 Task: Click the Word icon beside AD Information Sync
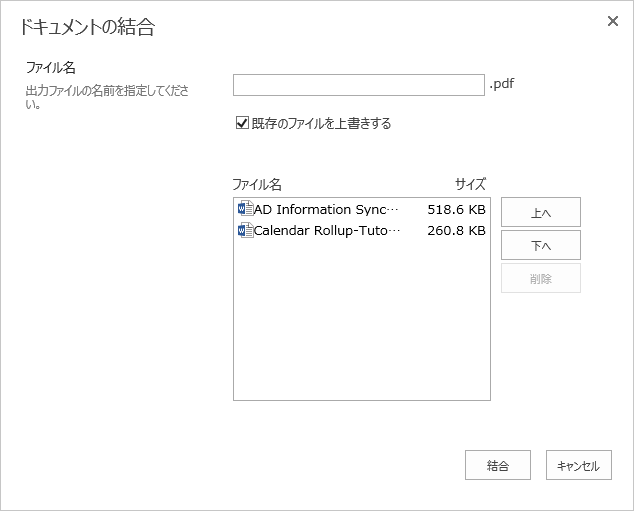pos(245,209)
